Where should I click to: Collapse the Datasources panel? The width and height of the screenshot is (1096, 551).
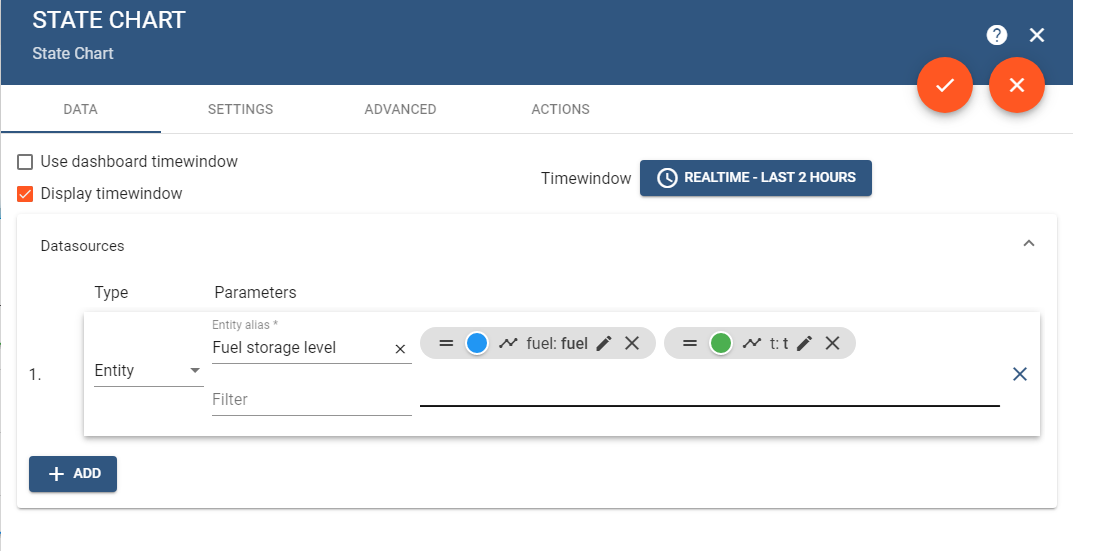(x=1028, y=244)
